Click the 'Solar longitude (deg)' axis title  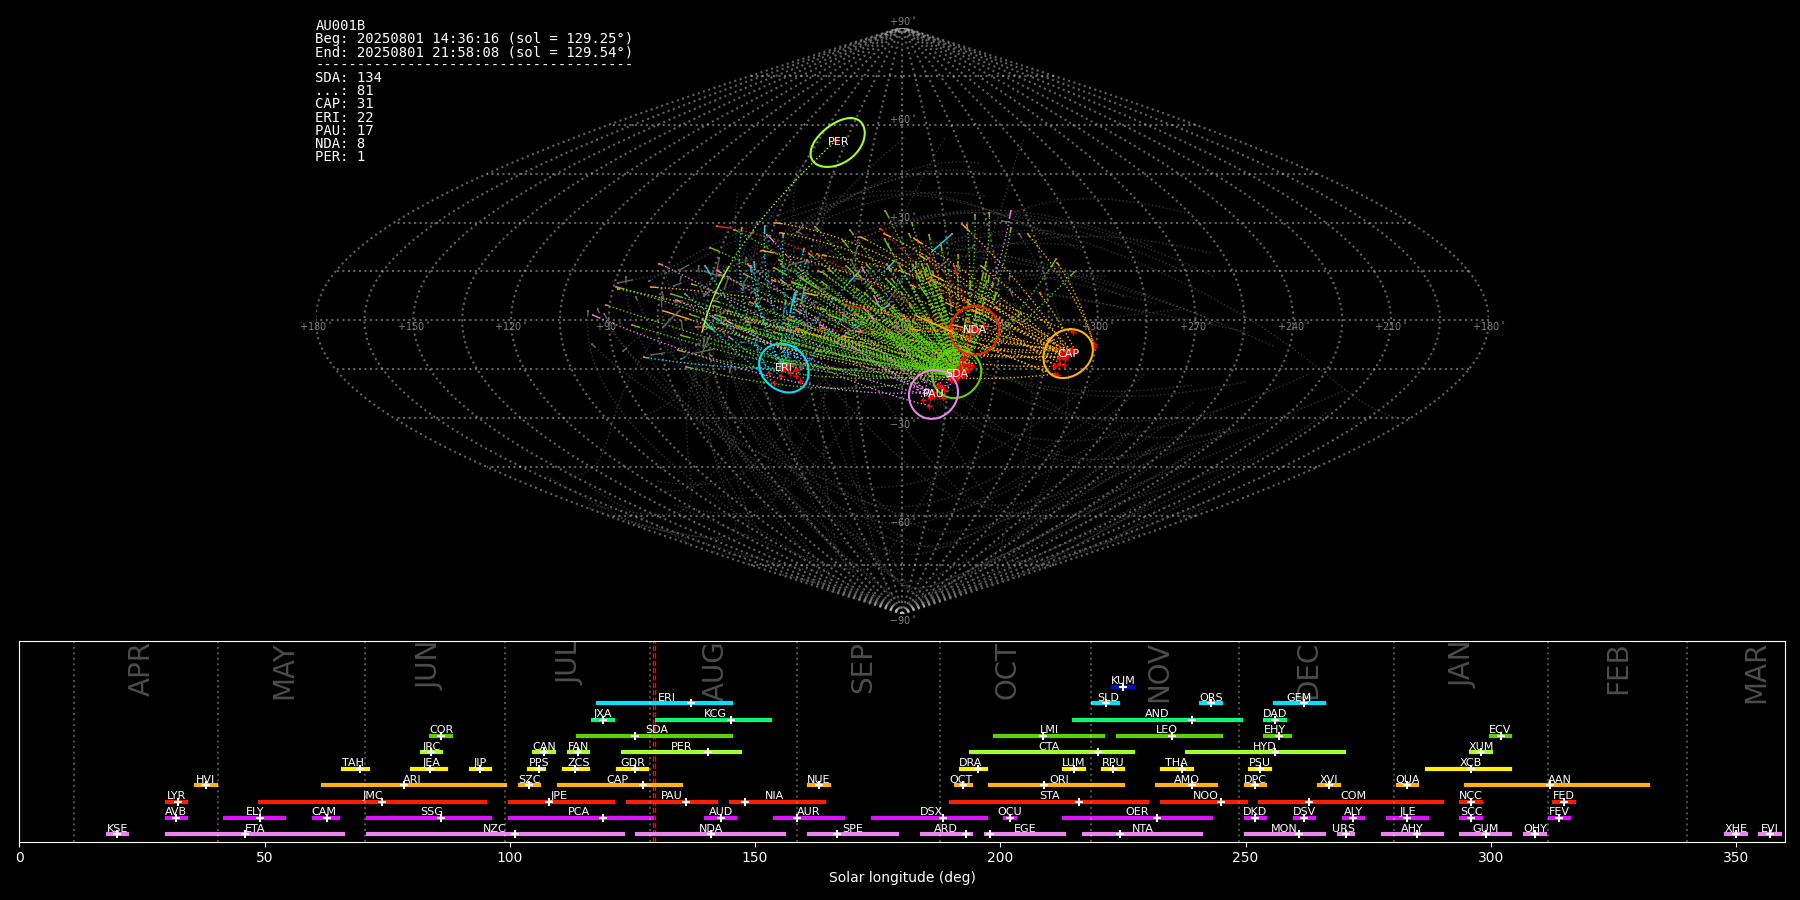click(902, 878)
